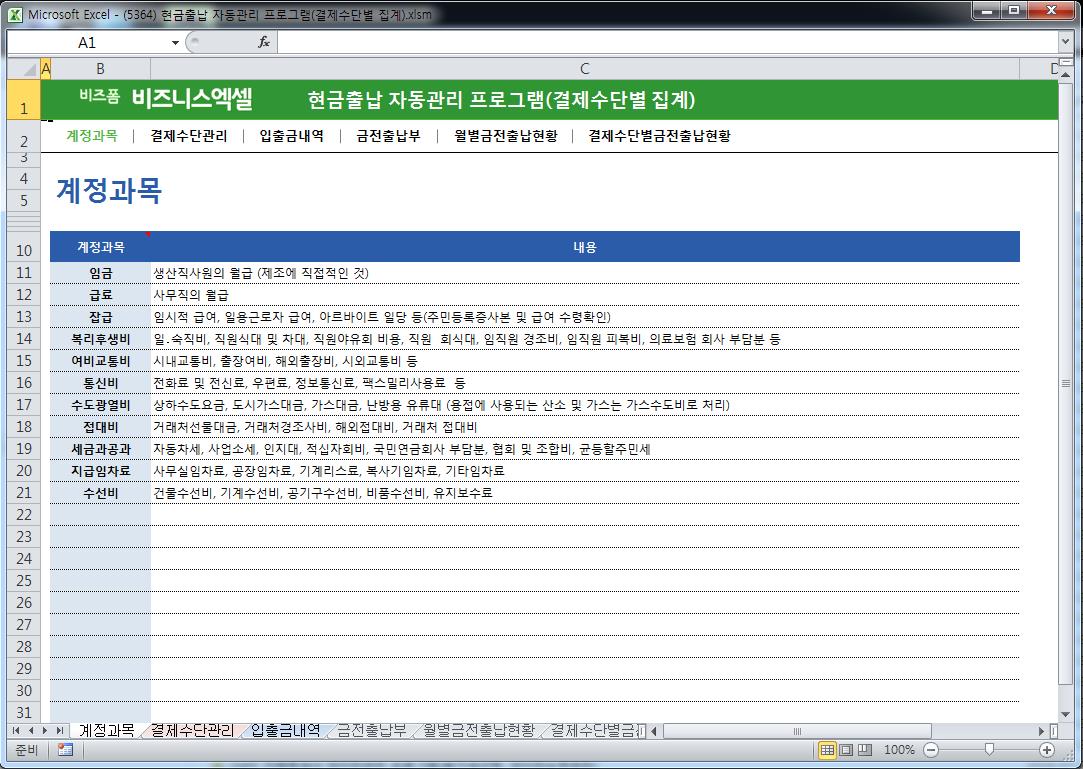Click the vertical scrollbar down arrow

[1065, 714]
